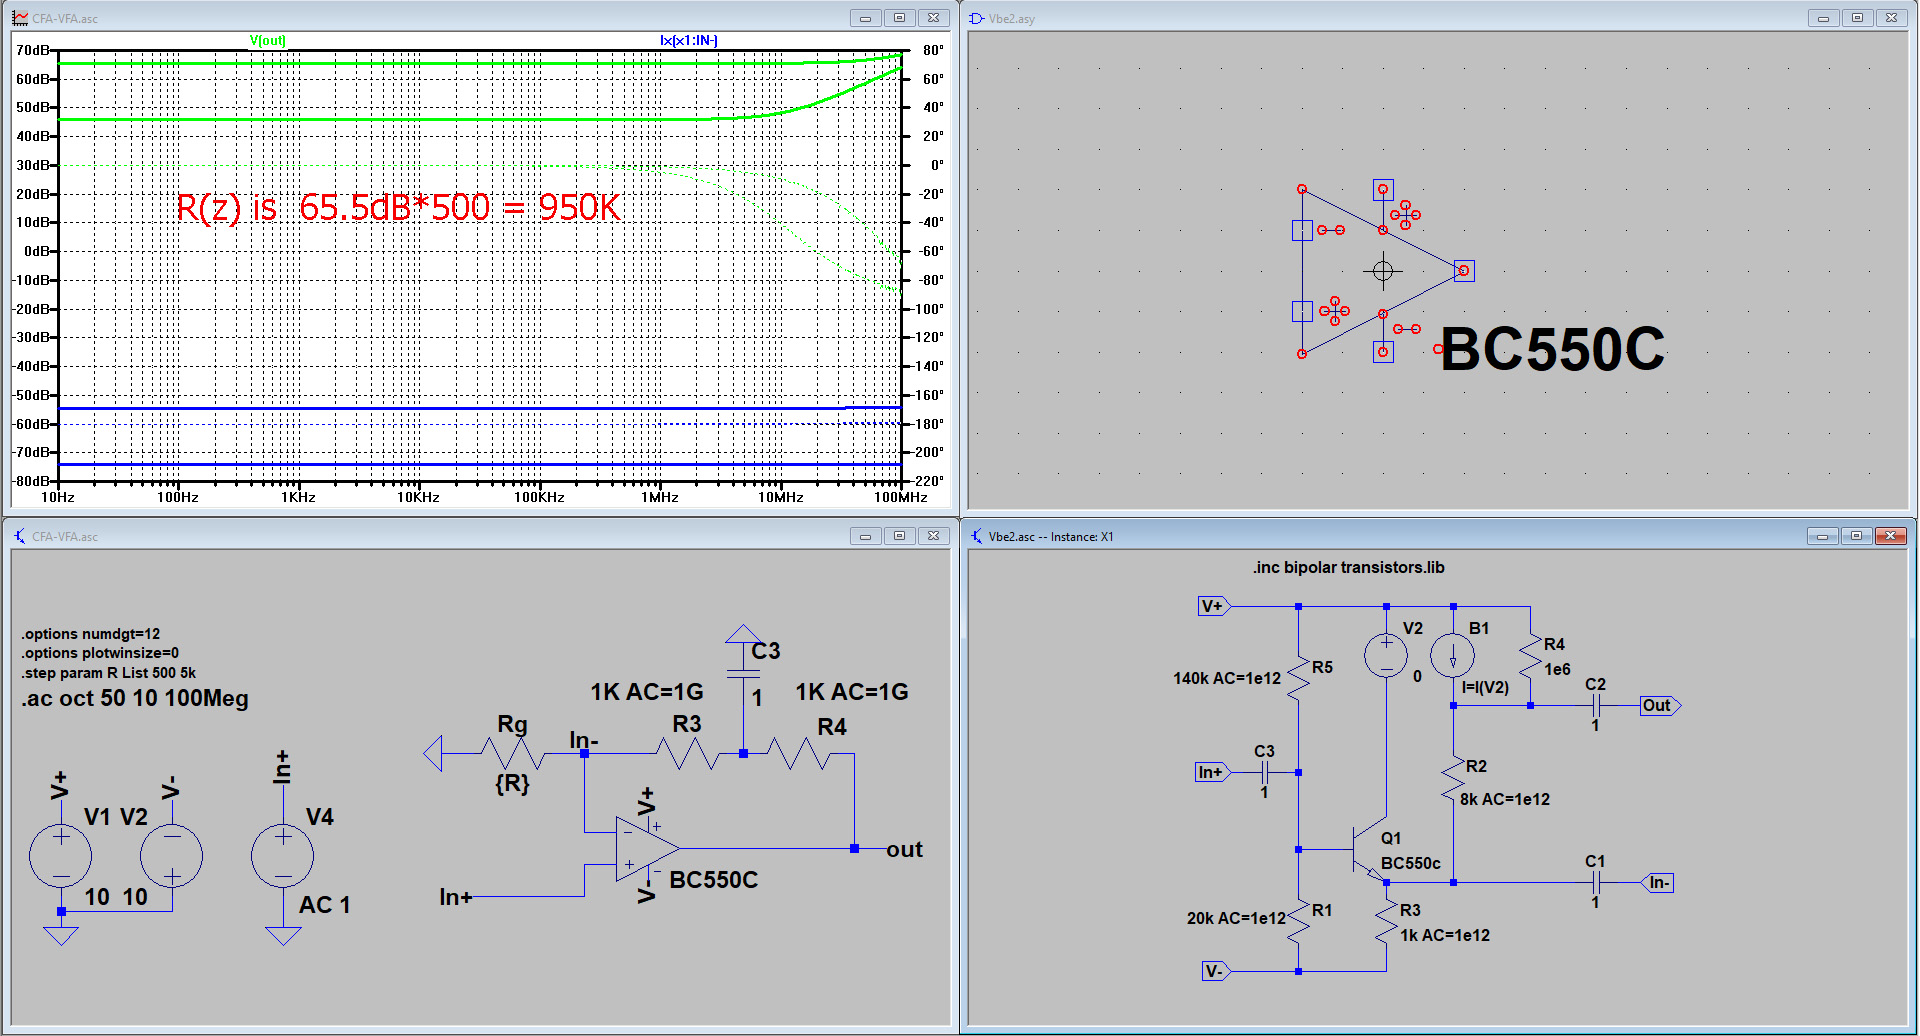Select resistor R2 in Vbe2.asc
The height and width of the screenshot is (1036, 1920).
(x=1453, y=778)
